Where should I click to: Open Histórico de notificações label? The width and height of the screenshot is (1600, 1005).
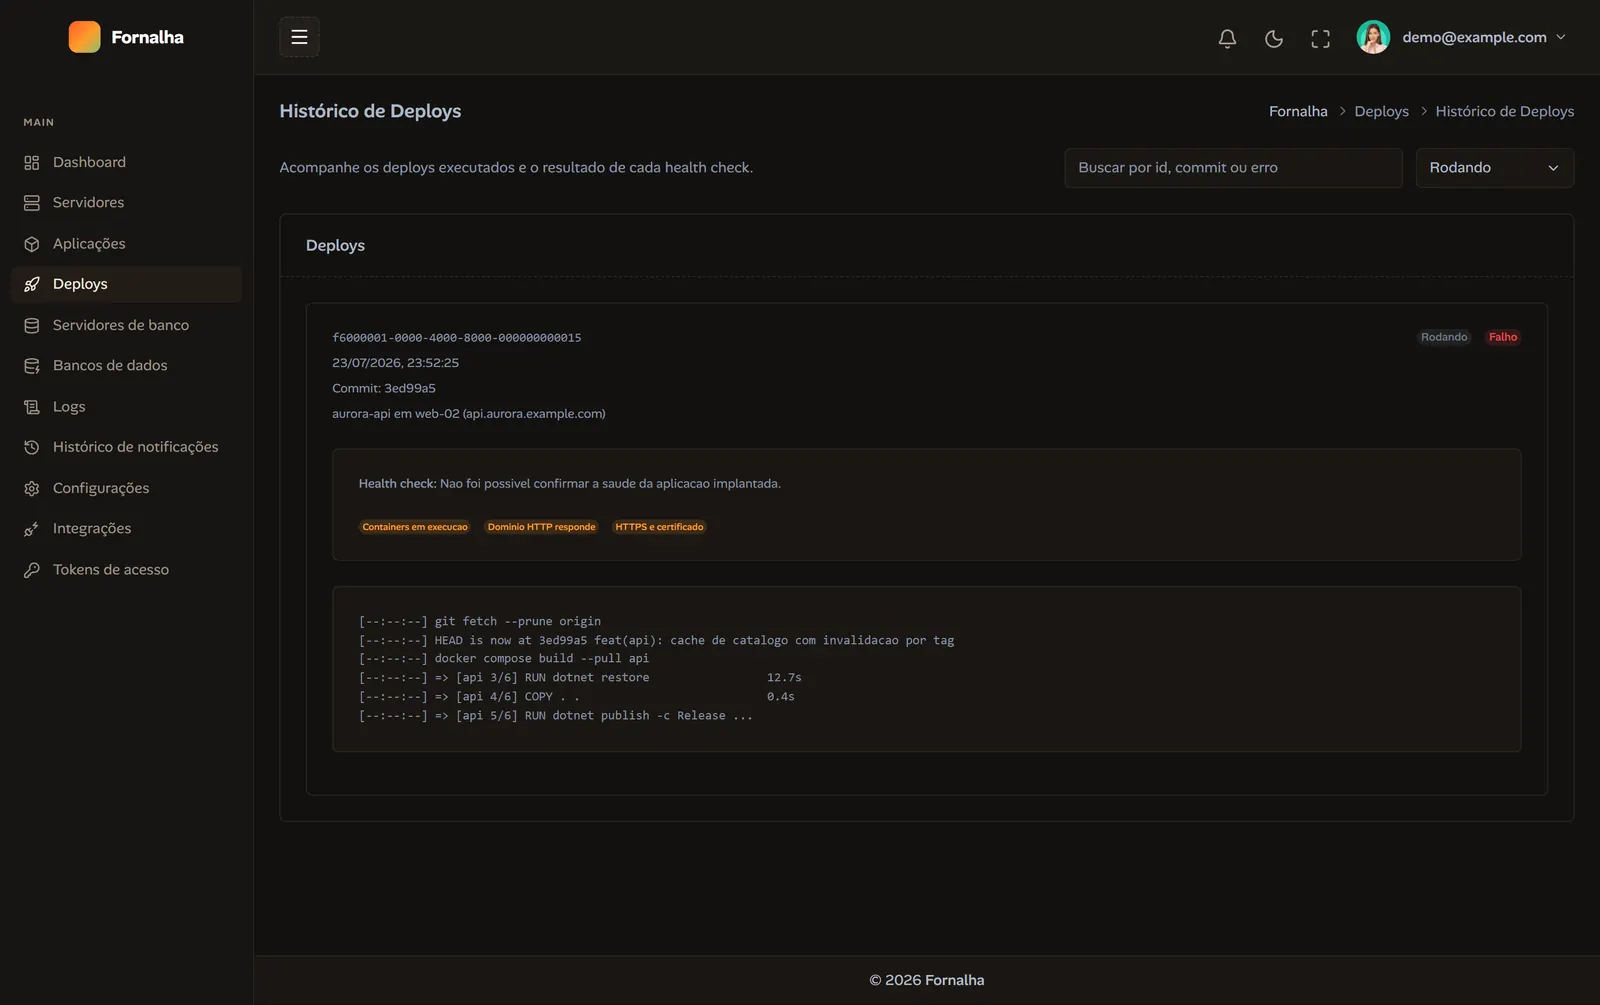(x=135, y=447)
